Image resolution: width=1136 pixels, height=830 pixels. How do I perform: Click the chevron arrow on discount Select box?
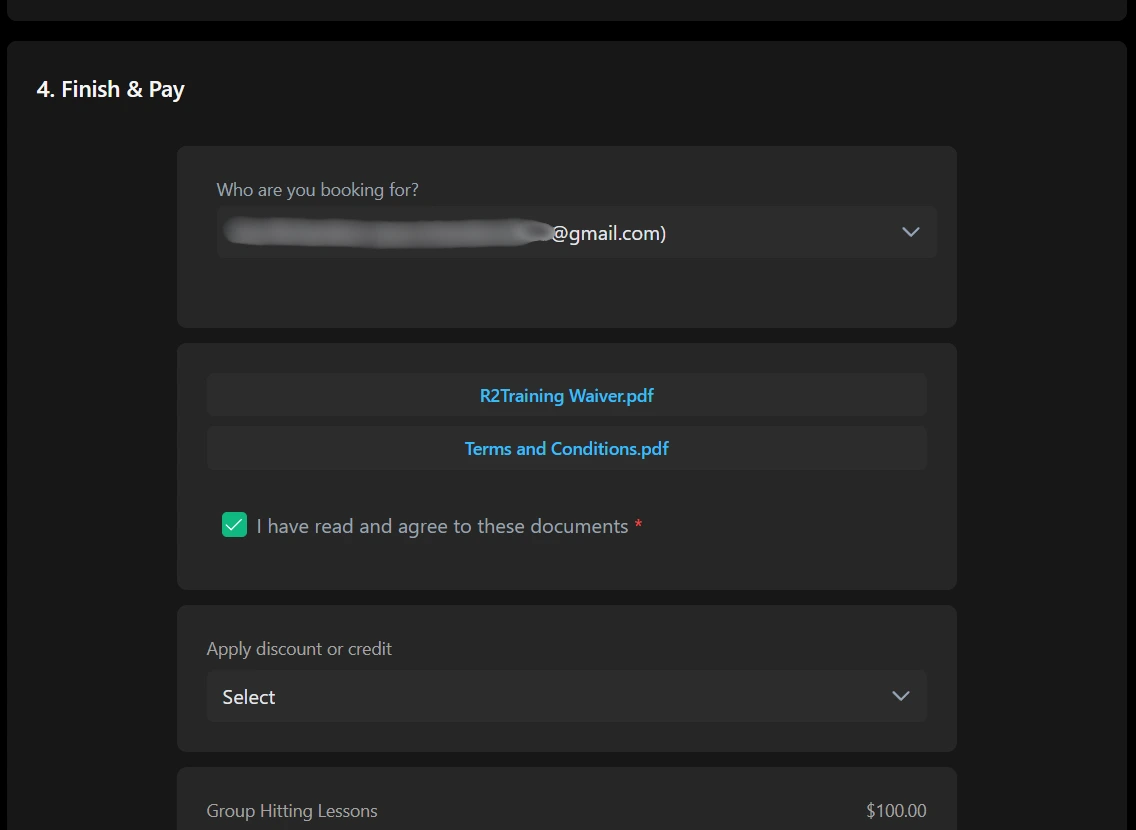point(900,696)
